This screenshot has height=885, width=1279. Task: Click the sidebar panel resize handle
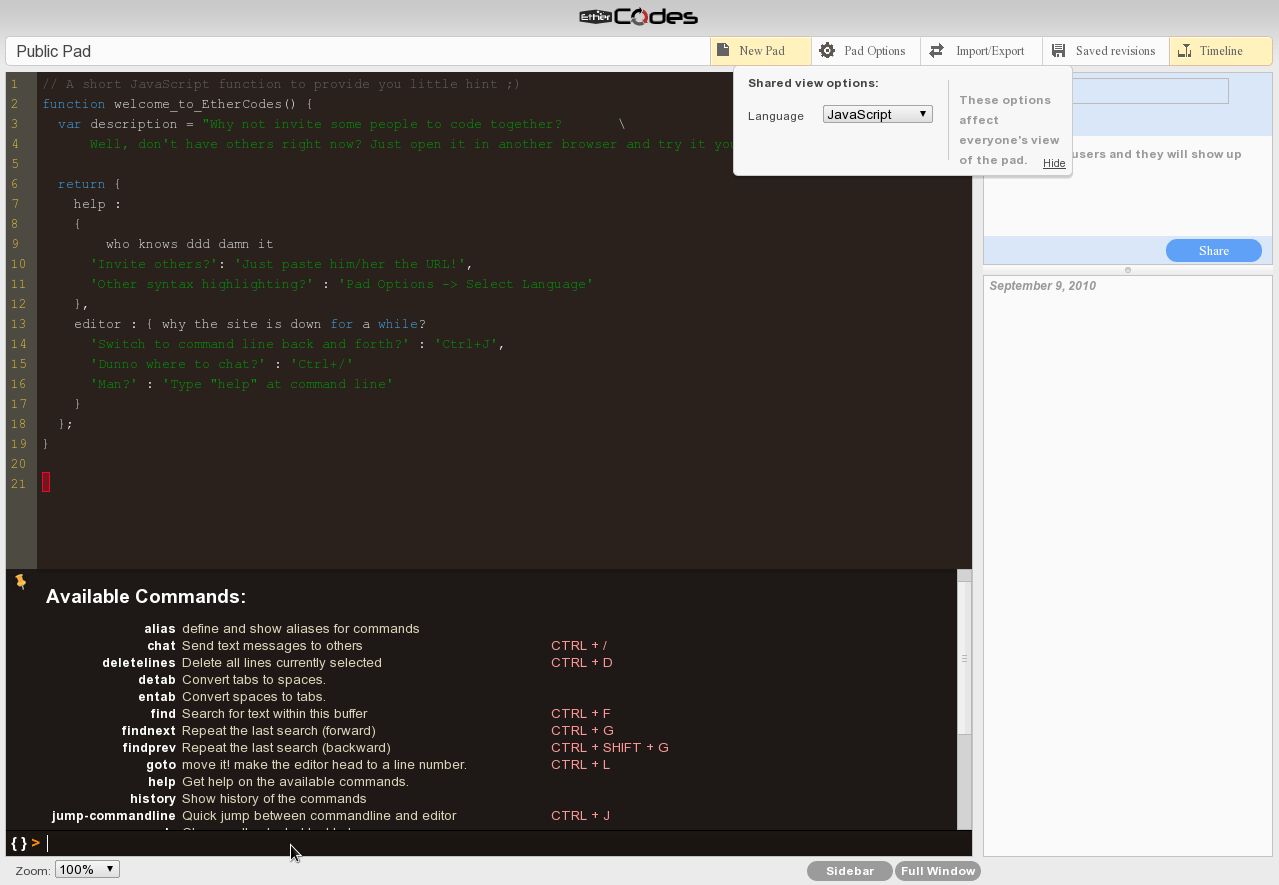[1128, 270]
